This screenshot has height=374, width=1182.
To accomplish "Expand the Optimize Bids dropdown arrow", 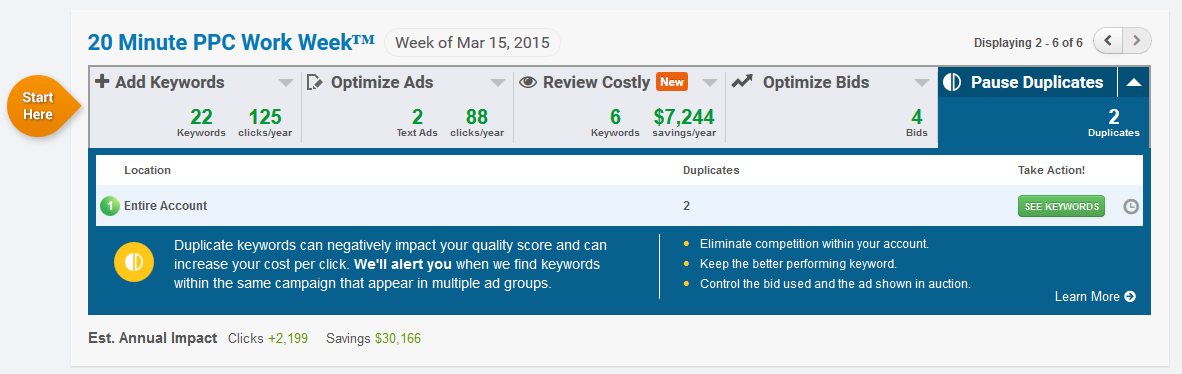I will [922, 82].
